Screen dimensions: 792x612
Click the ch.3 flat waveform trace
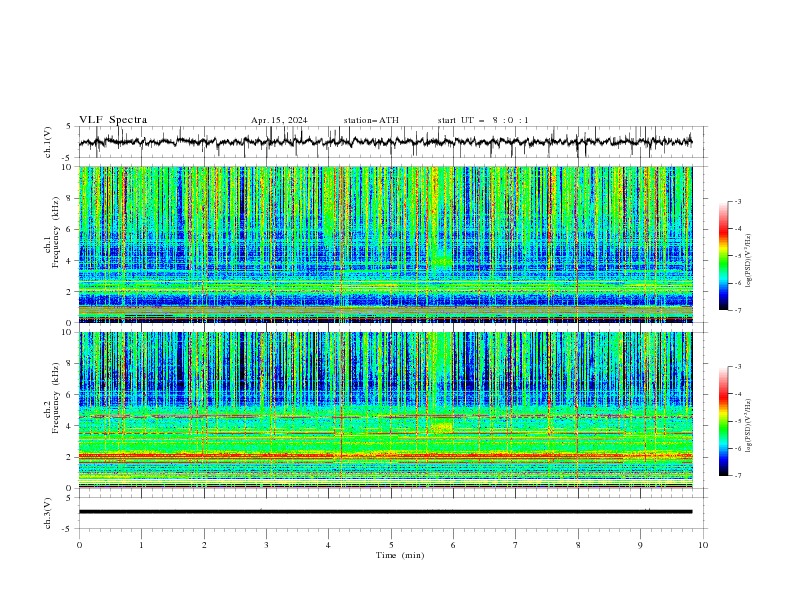(x=385, y=512)
